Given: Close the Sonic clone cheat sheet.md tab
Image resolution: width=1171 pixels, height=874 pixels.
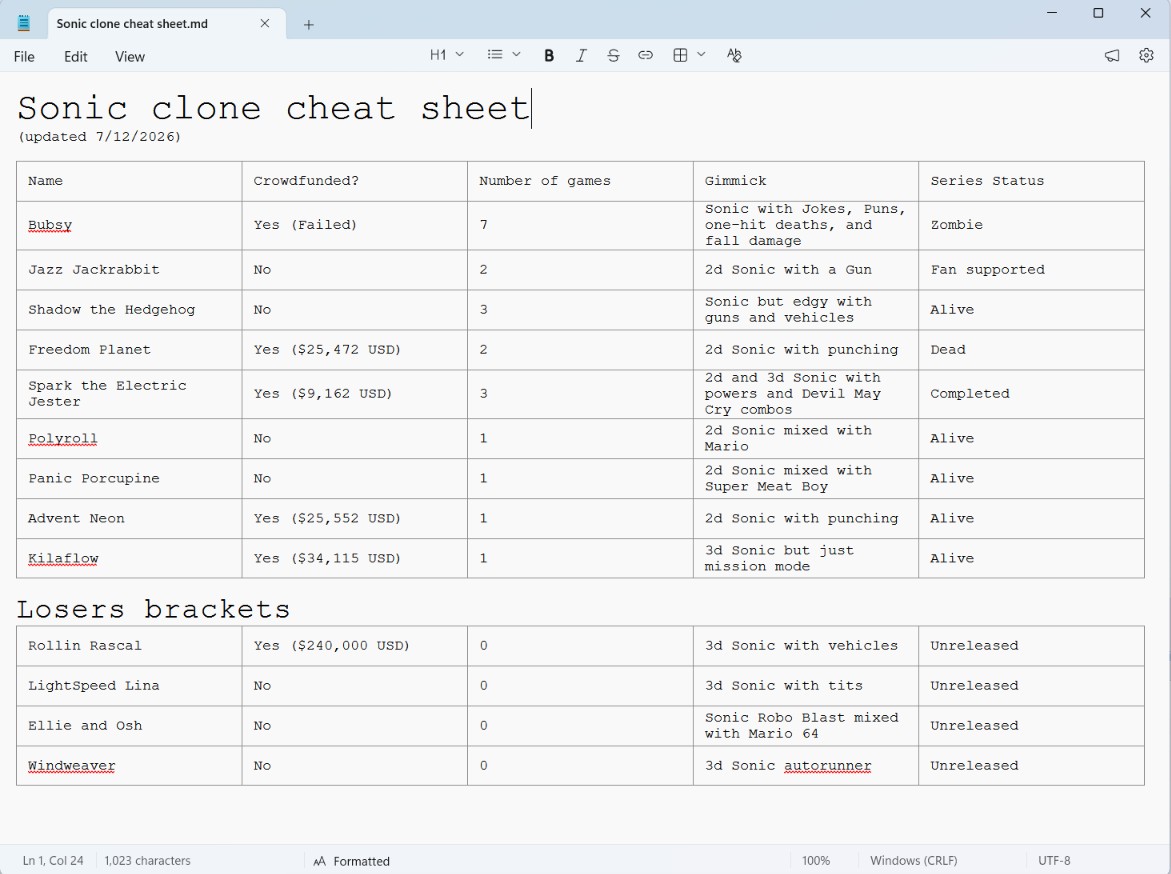Looking at the screenshot, I should click(264, 24).
